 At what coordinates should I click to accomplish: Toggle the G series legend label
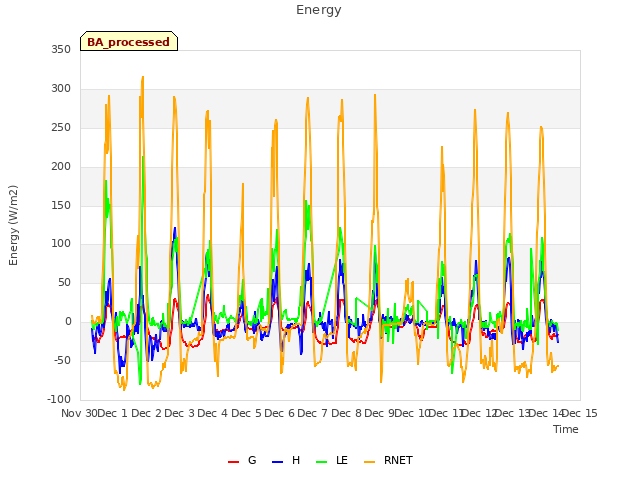coord(252,460)
